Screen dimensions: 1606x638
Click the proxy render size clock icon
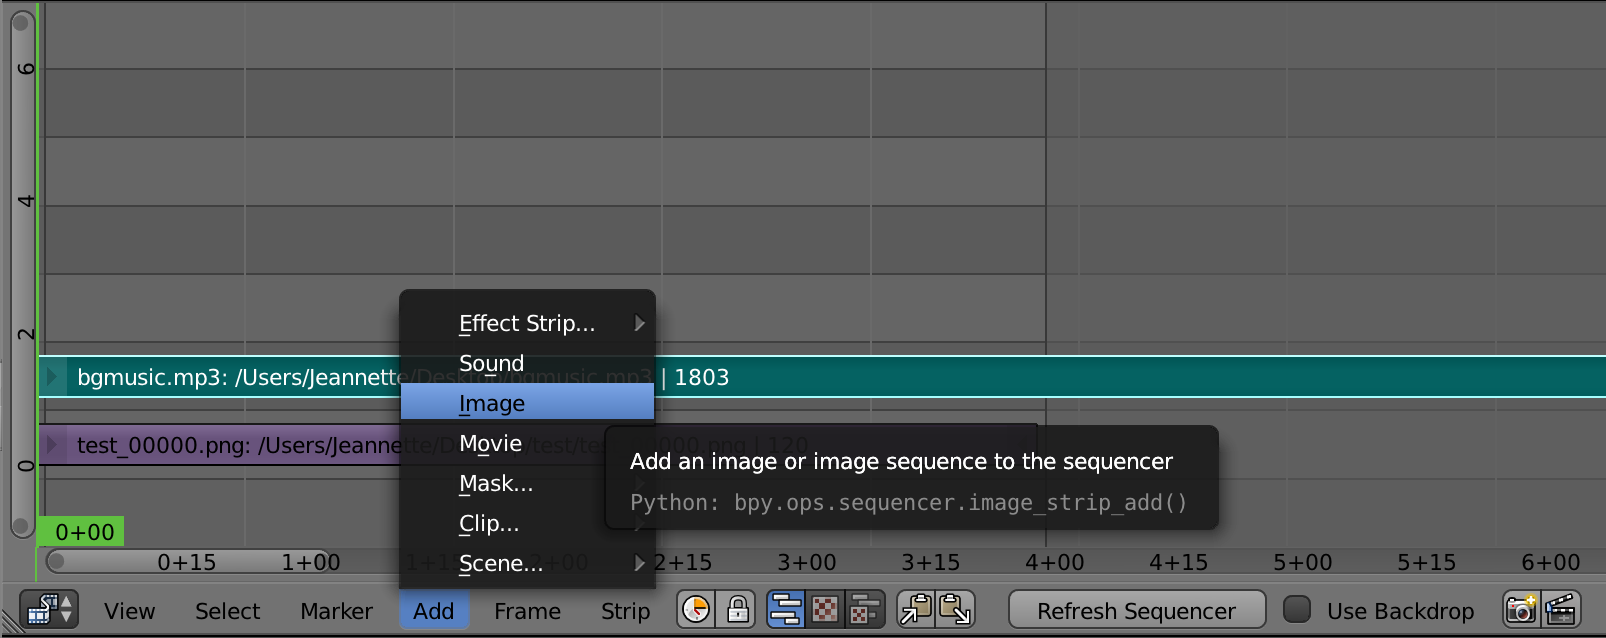pos(696,610)
